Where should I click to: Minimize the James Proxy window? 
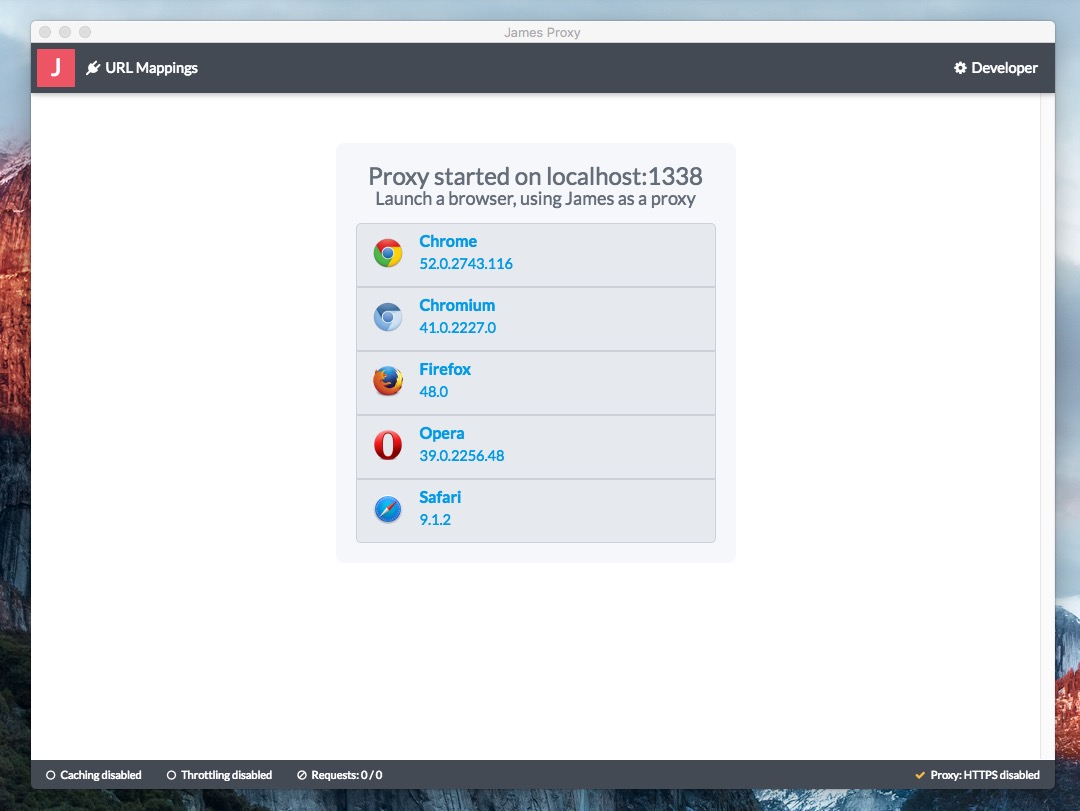[x=65, y=32]
